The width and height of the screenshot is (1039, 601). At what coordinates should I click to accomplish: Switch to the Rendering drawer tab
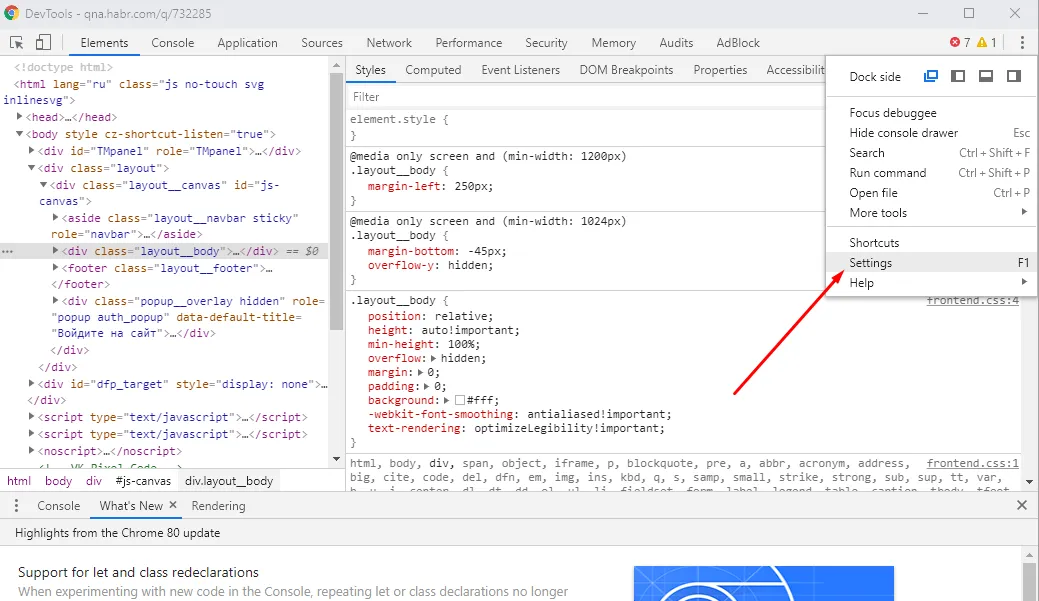click(x=218, y=506)
